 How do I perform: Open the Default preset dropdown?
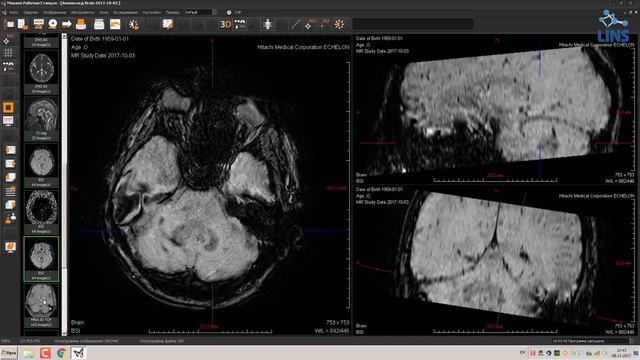click(x=198, y=13)
